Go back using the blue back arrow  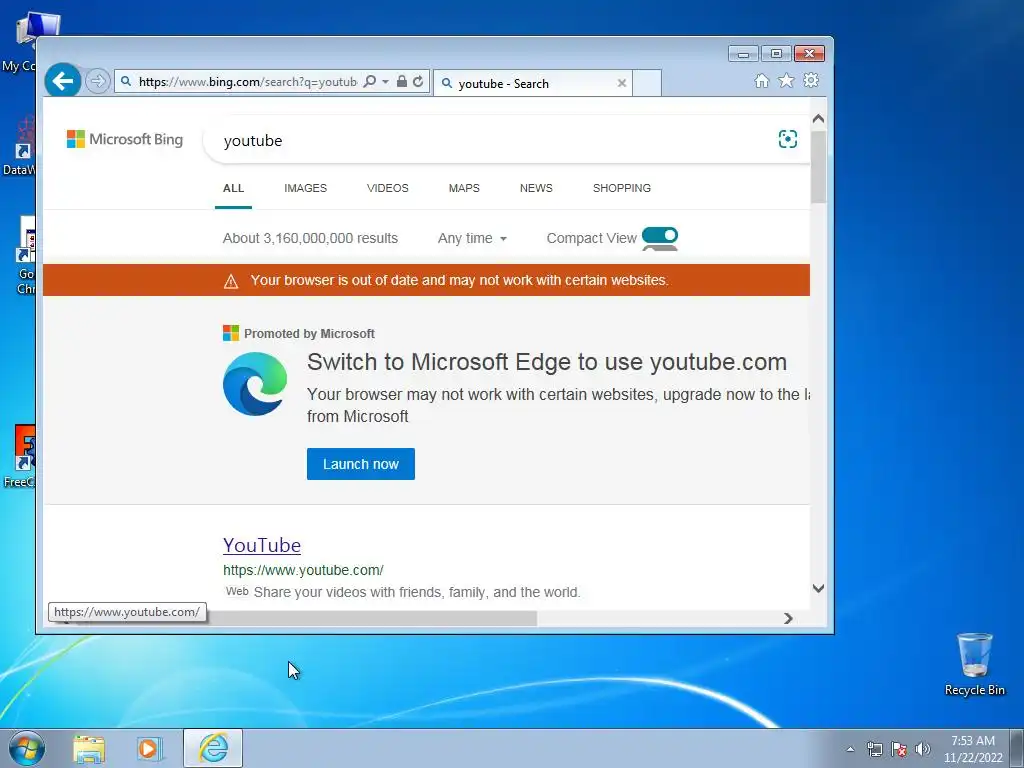point(63,81)
